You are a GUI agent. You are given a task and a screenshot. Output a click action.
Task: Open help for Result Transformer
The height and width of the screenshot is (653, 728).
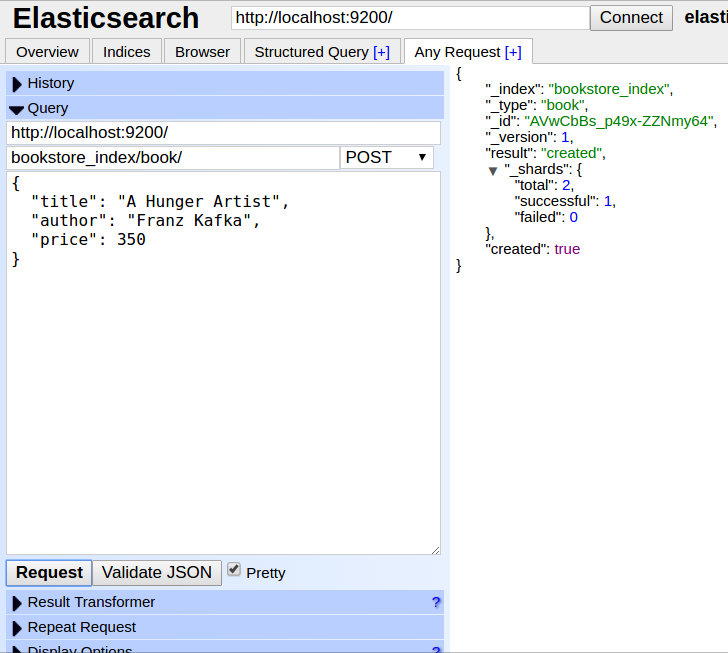pos(436,602)
